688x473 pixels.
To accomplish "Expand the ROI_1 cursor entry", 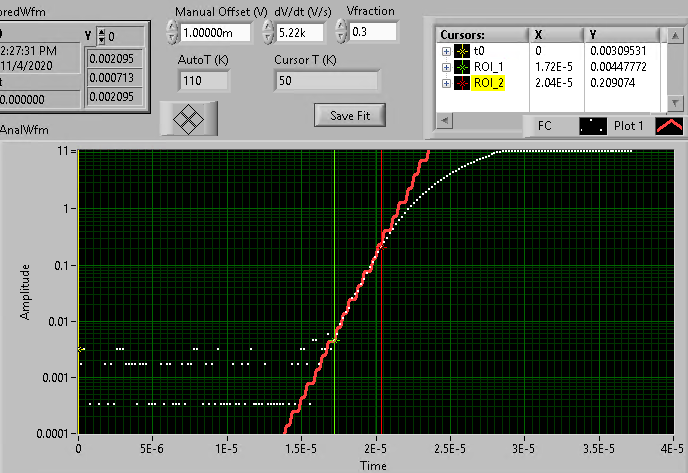I will [446, 66].
